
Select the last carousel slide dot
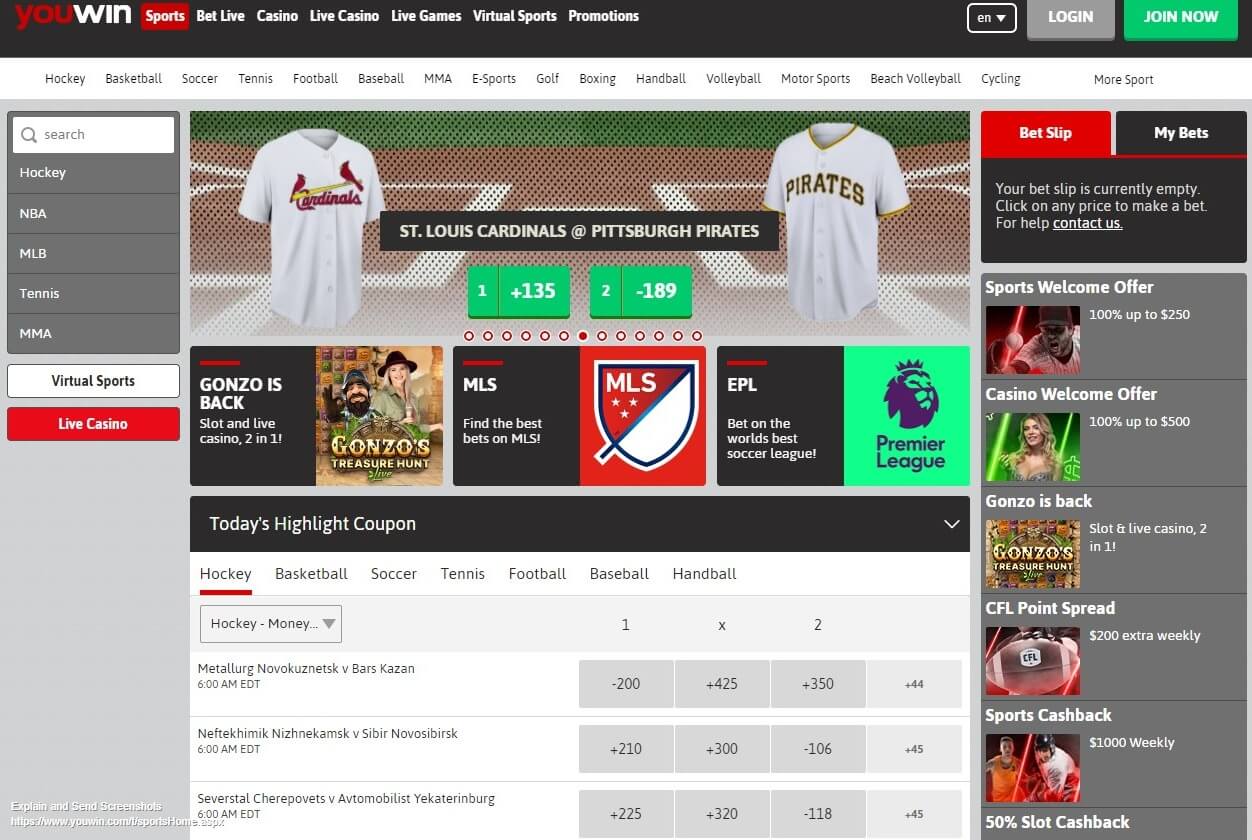(x=697, y=336)
